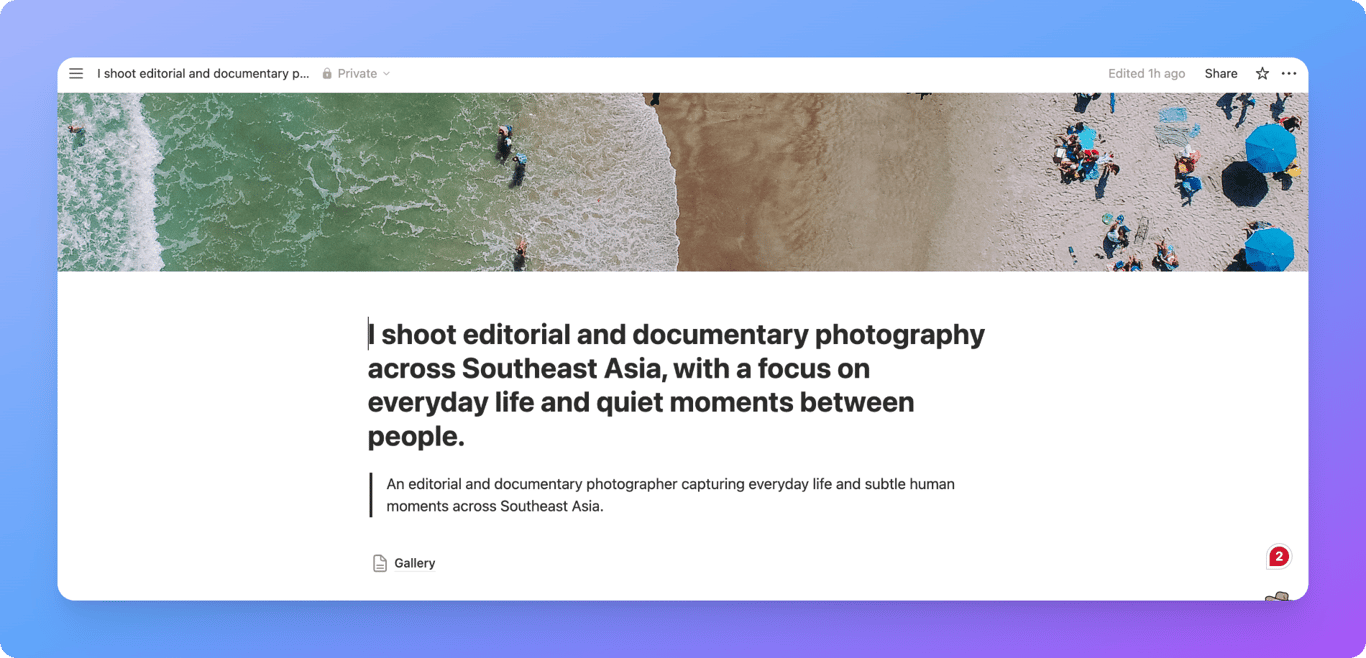Open the page options via the ellipsis icon

tap(1289, 73)
